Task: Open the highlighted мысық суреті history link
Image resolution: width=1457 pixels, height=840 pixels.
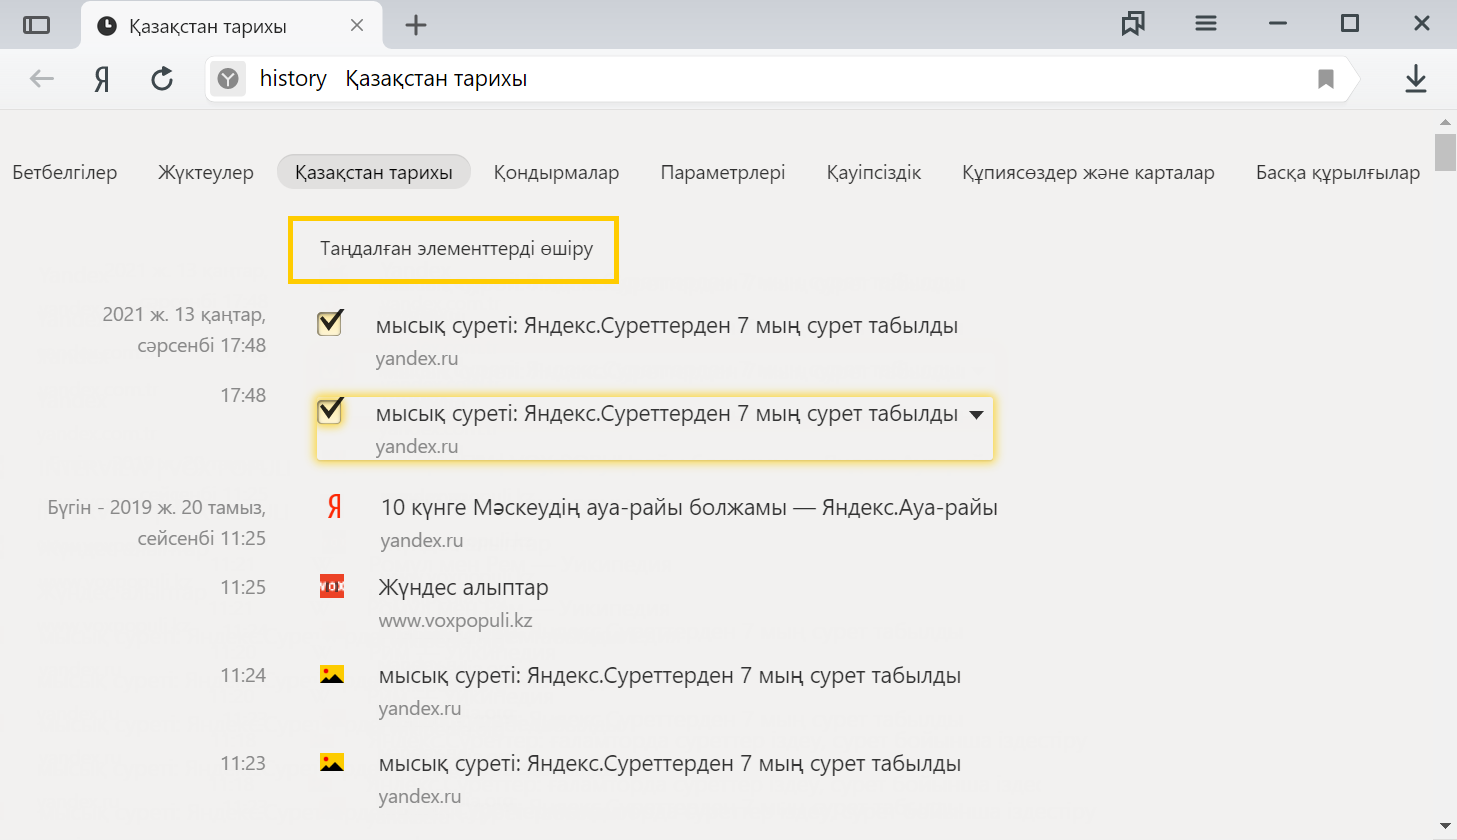Action: [667, 414]
